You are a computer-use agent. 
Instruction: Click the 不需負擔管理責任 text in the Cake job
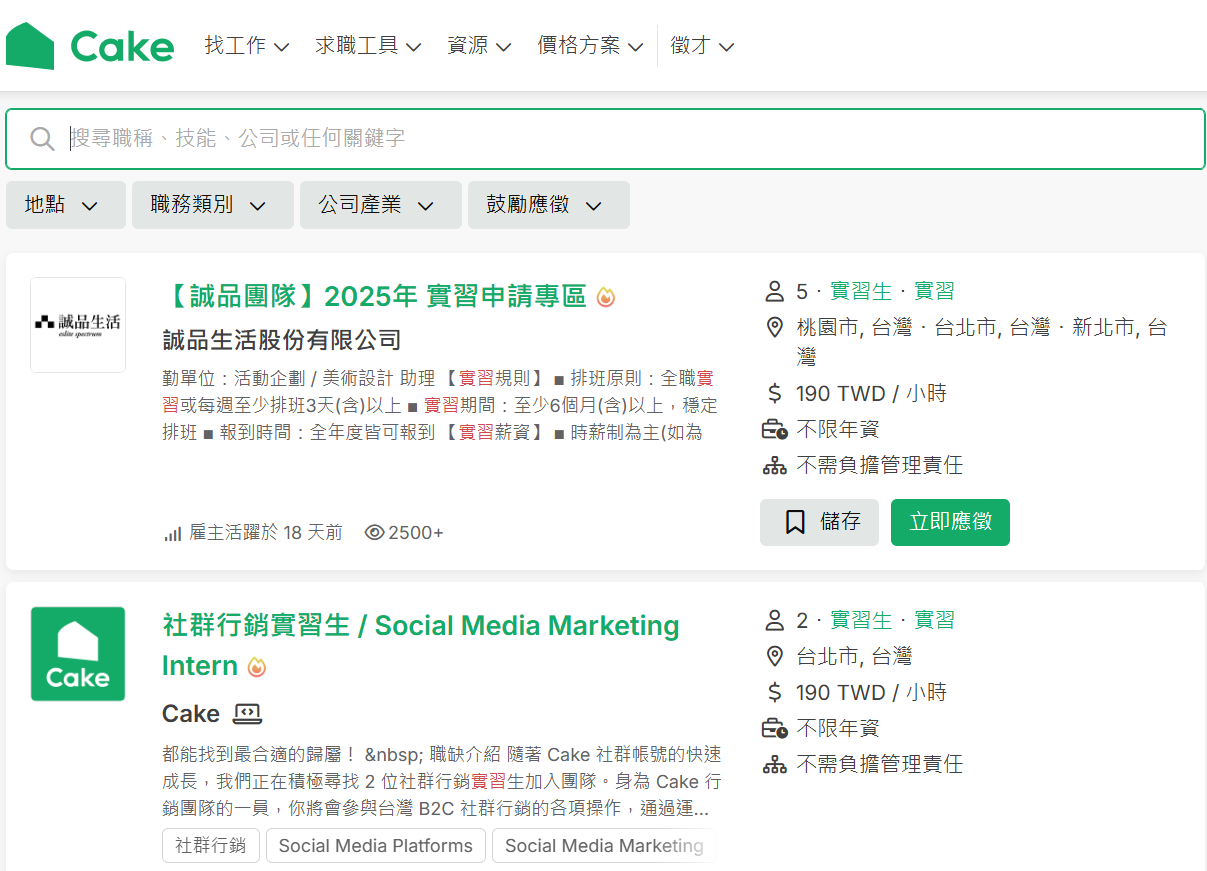pos(880,764)
